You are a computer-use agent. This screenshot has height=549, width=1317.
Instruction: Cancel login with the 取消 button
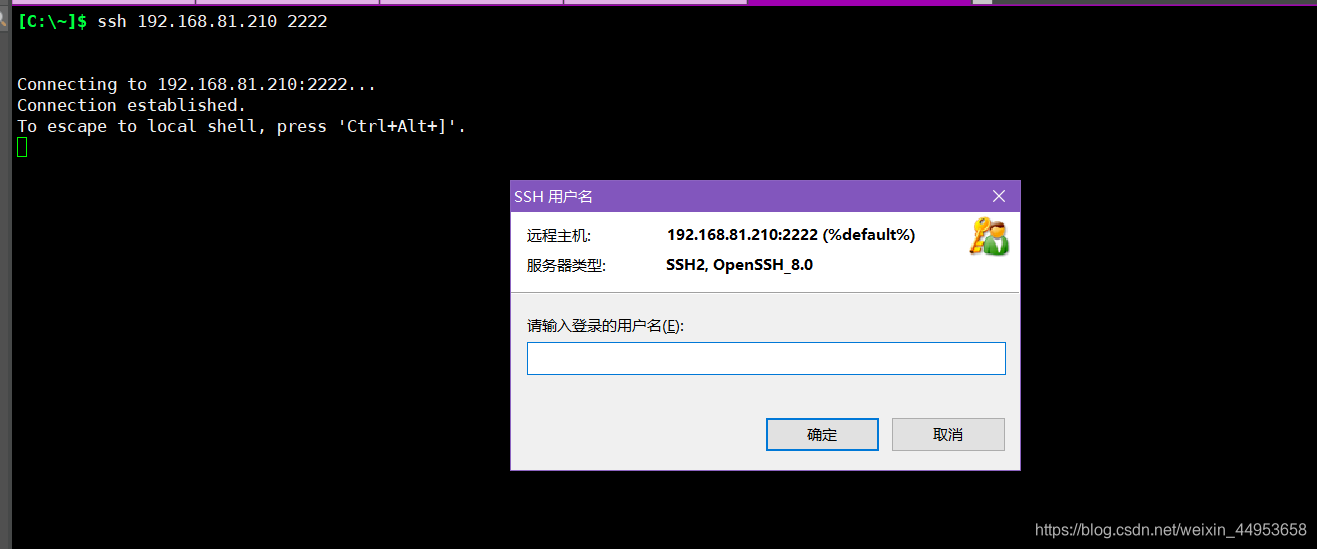click(x=948, y=434)
